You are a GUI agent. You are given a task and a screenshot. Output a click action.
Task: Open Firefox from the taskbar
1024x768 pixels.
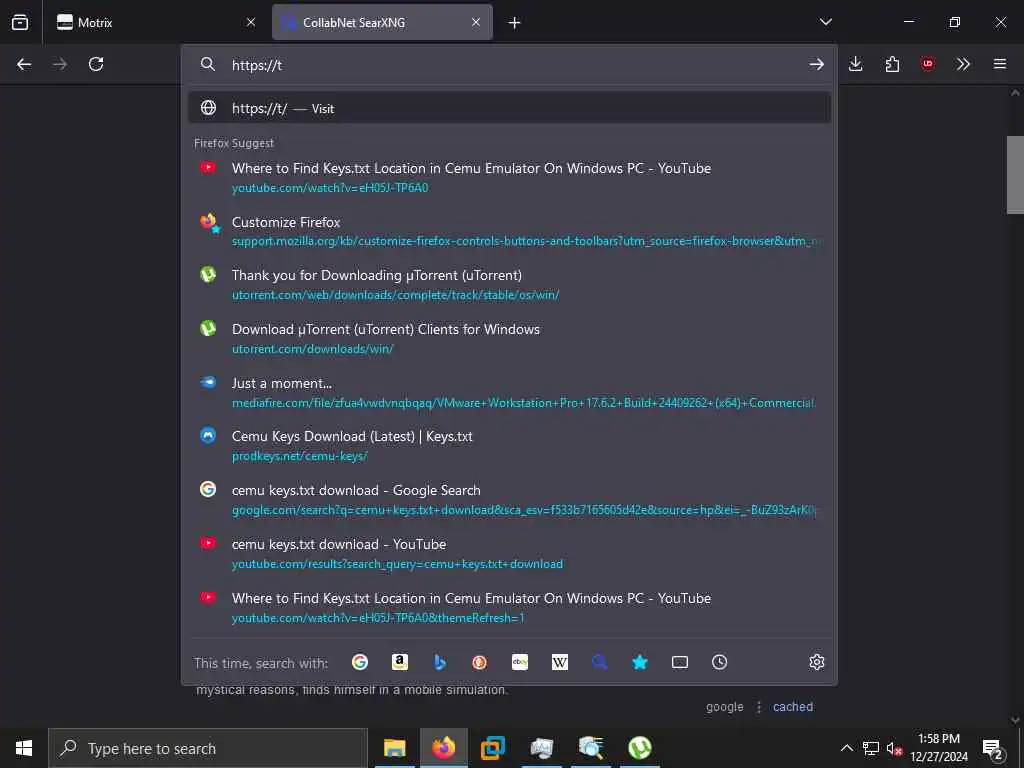click(443, 748)
